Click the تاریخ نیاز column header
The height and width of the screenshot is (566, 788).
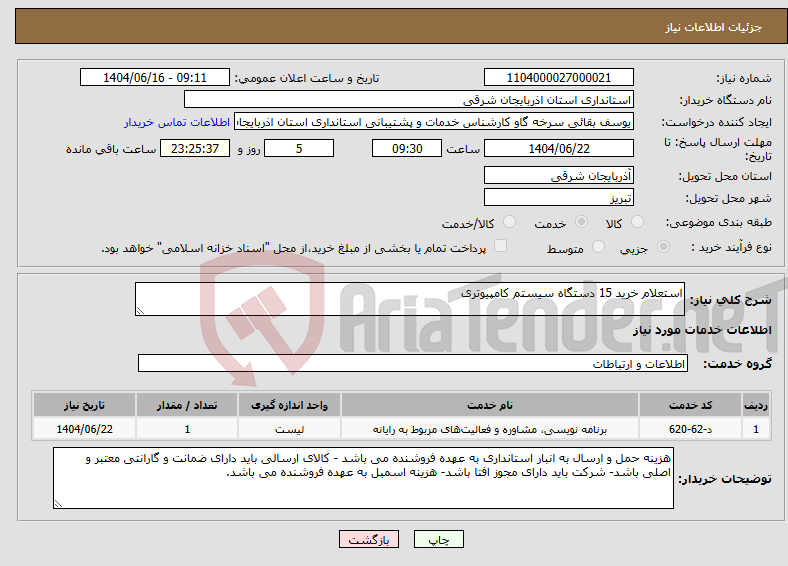(x=84, y=405)
